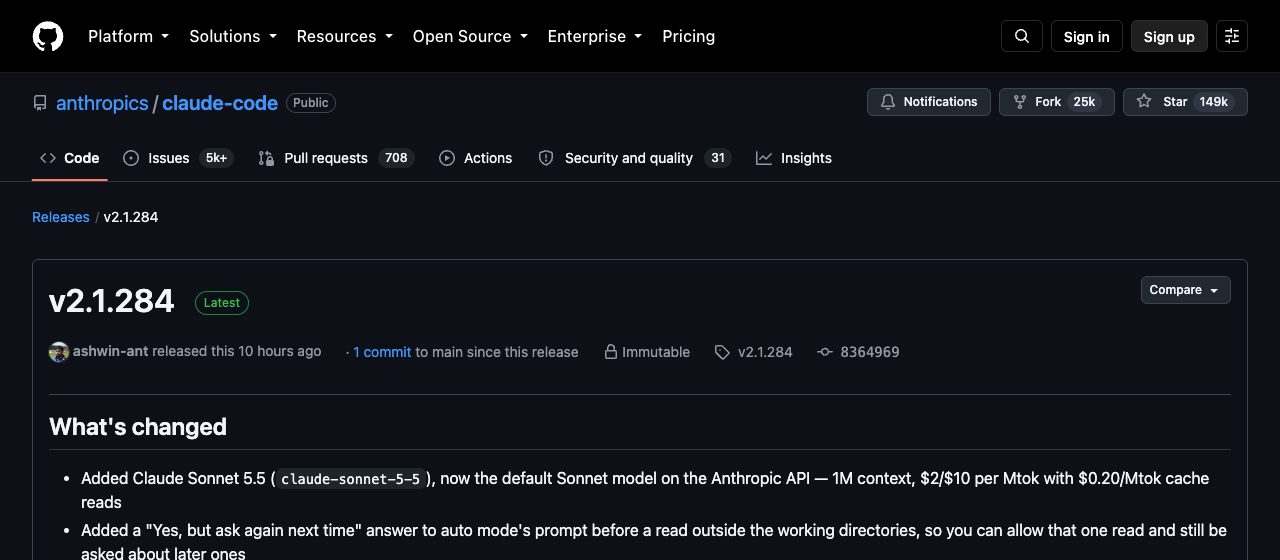Expand the Enterprise menu
This screenshot has width=1280, height=560.
(x=594, y=36)
